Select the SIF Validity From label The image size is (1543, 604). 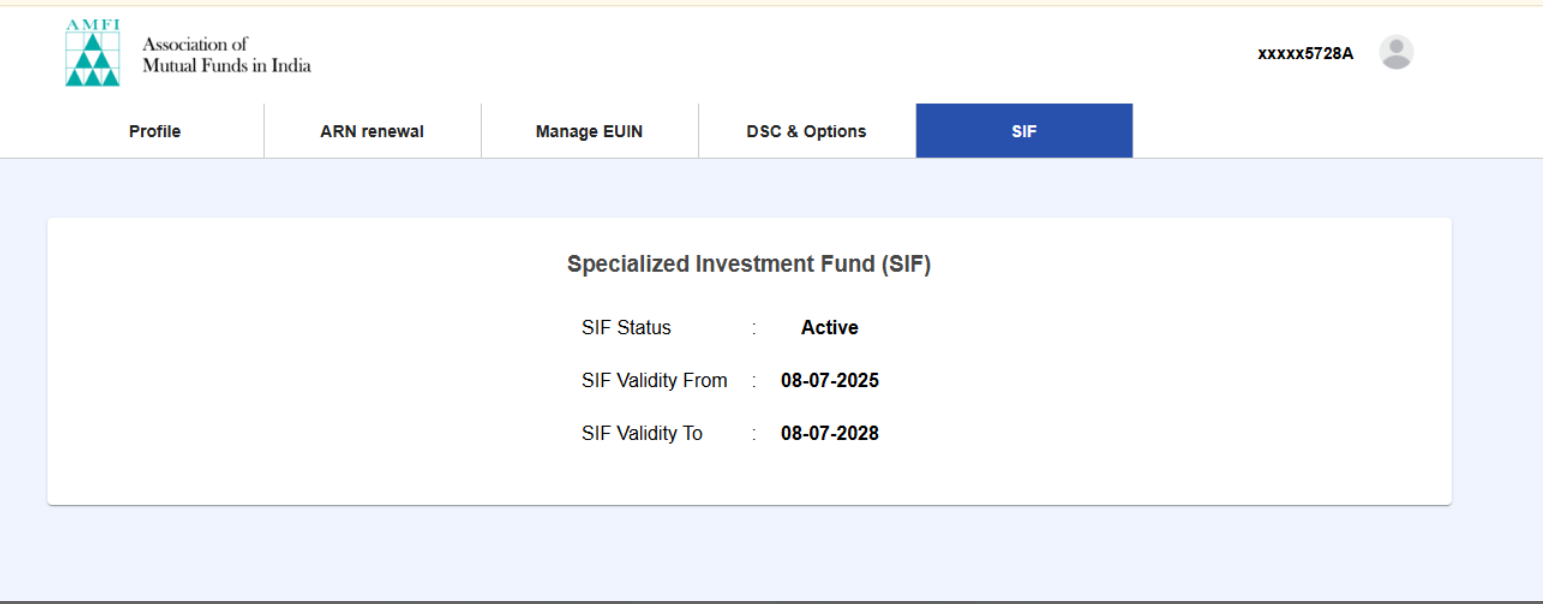click(x=654, y=381)
